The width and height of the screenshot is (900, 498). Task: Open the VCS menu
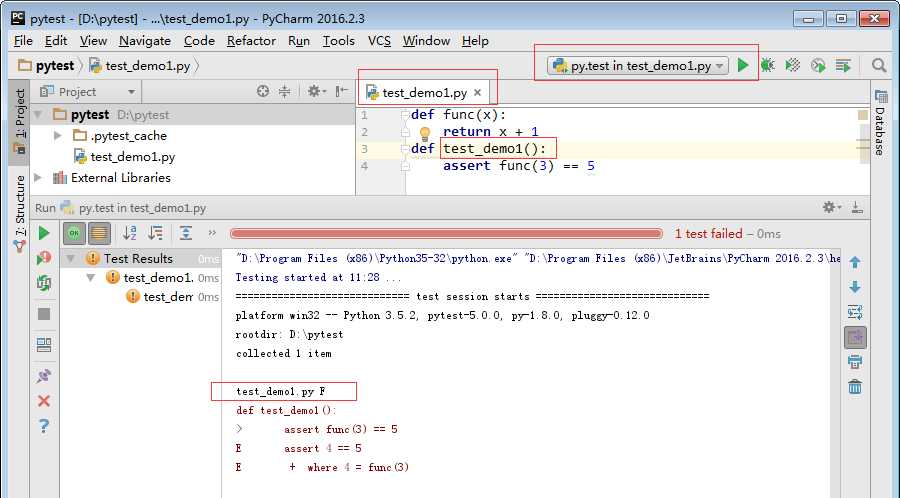(379, 41)
